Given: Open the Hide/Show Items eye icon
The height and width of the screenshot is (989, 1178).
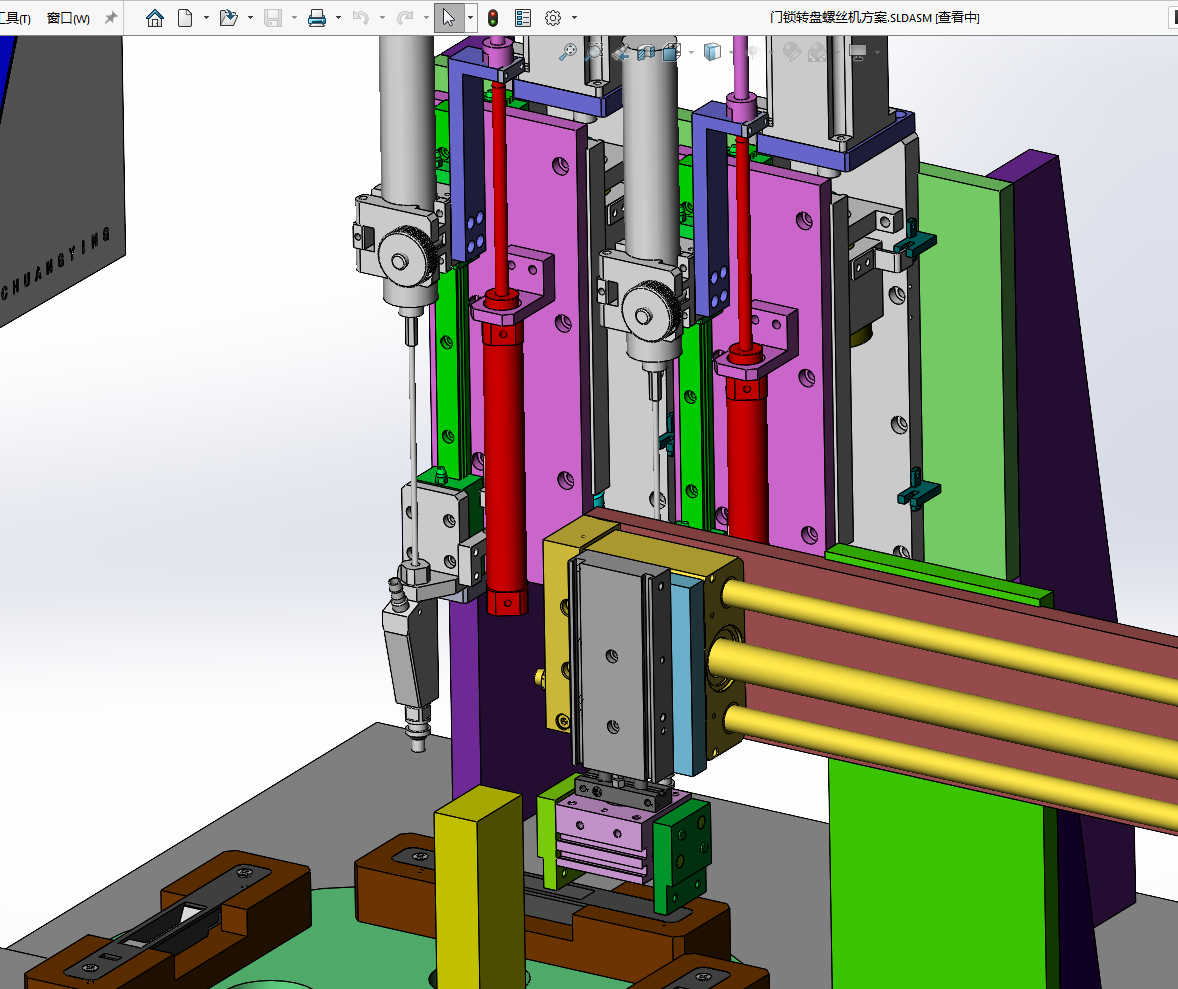Looking at the screenshot, I should coord(752,52).
